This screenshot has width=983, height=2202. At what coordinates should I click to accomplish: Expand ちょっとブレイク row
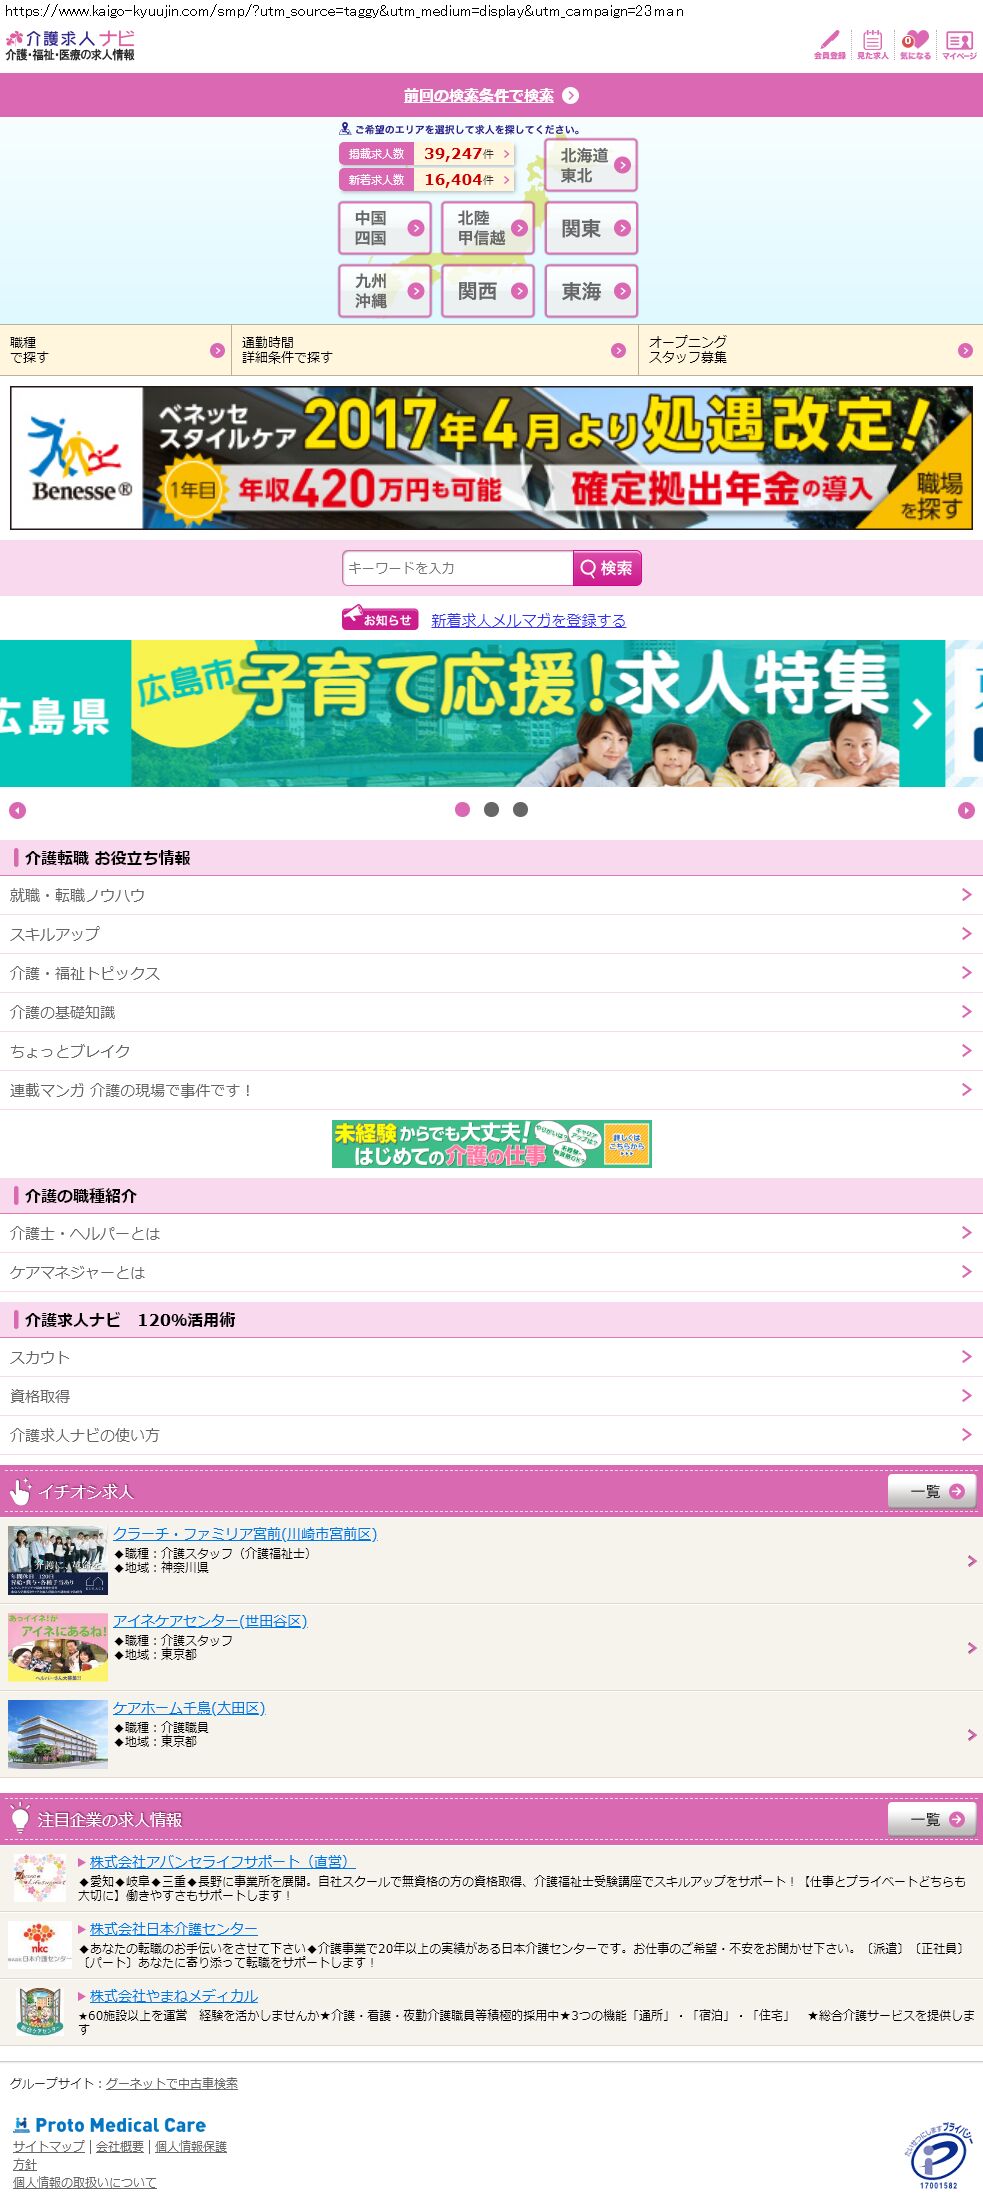pos(491,1051)
